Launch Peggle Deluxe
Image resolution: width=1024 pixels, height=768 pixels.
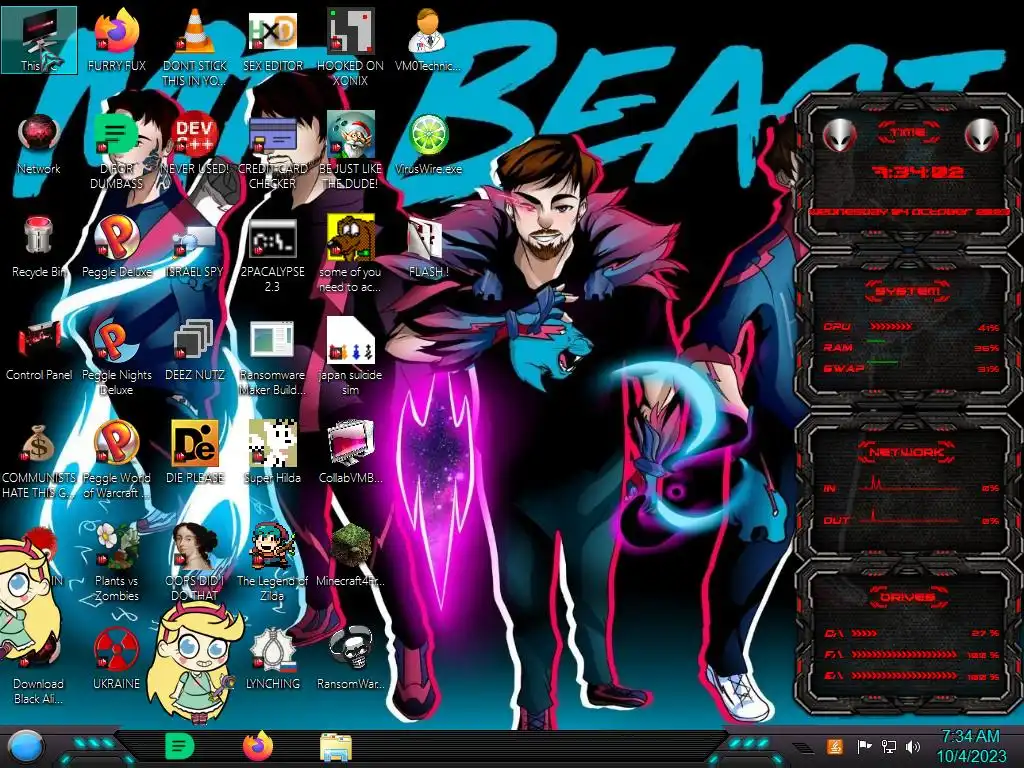tap(116, 247)
